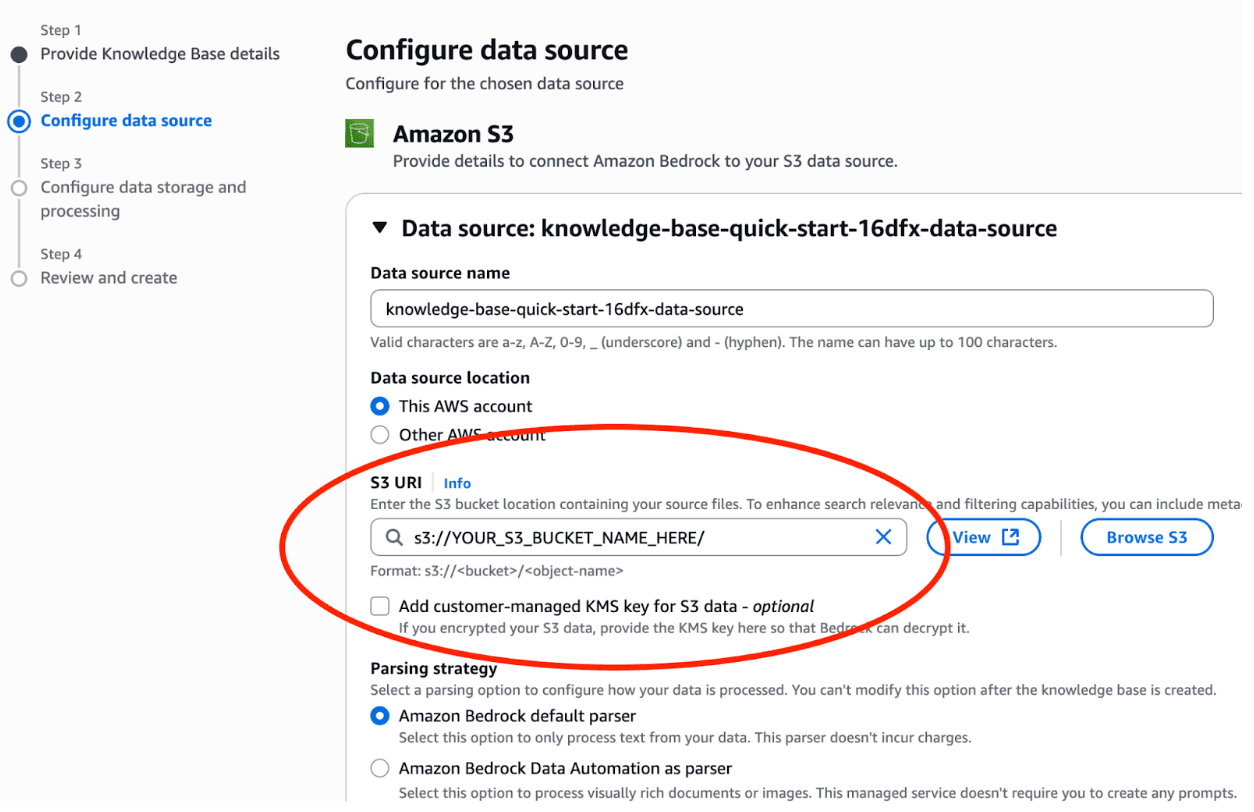1254x812 pixels.
Task: Click the Step 1 filled circle indicator
Action: (x=19, y=54)
